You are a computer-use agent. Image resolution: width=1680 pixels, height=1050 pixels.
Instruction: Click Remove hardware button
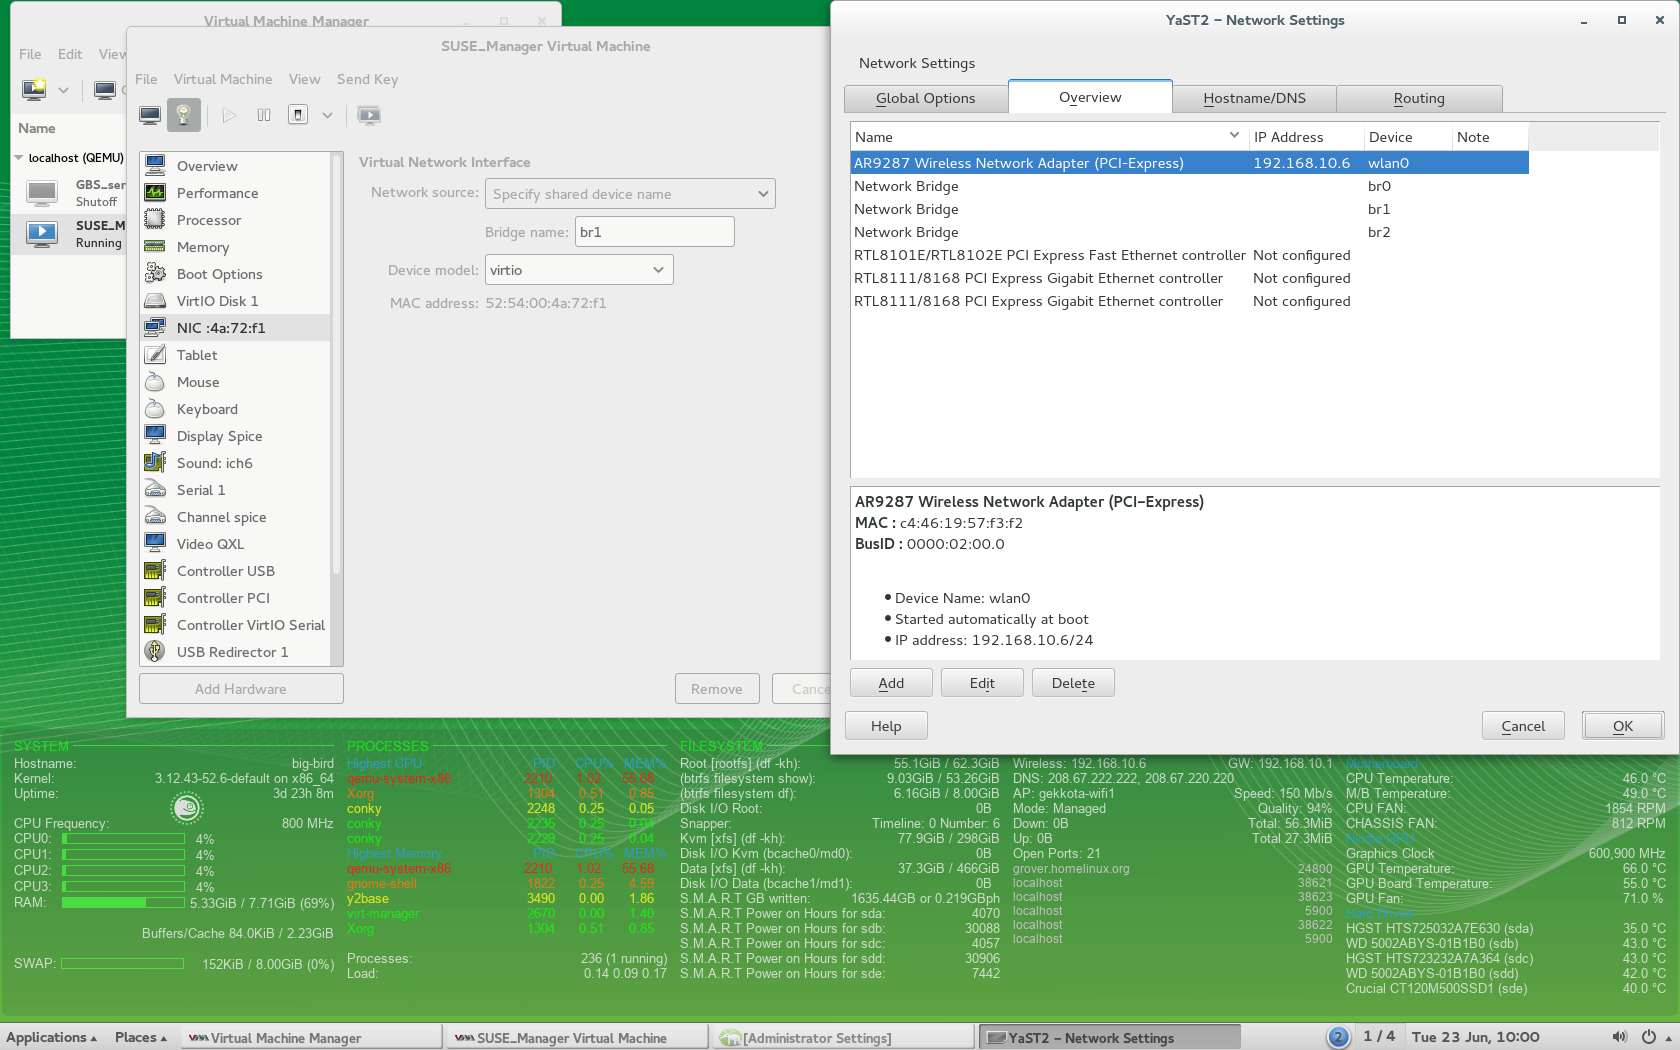[x=717, y=689]
